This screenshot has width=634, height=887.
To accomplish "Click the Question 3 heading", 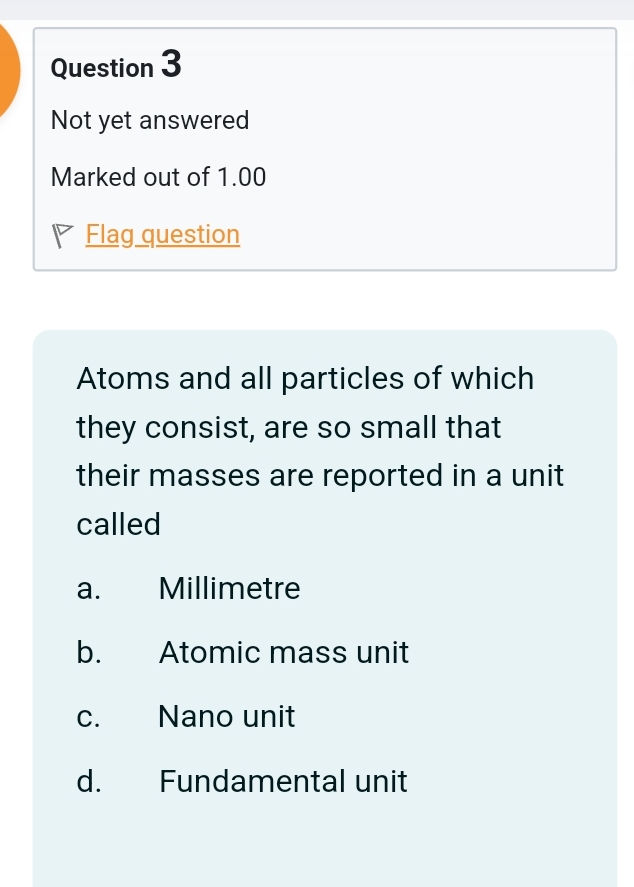I will click(115, 67).
